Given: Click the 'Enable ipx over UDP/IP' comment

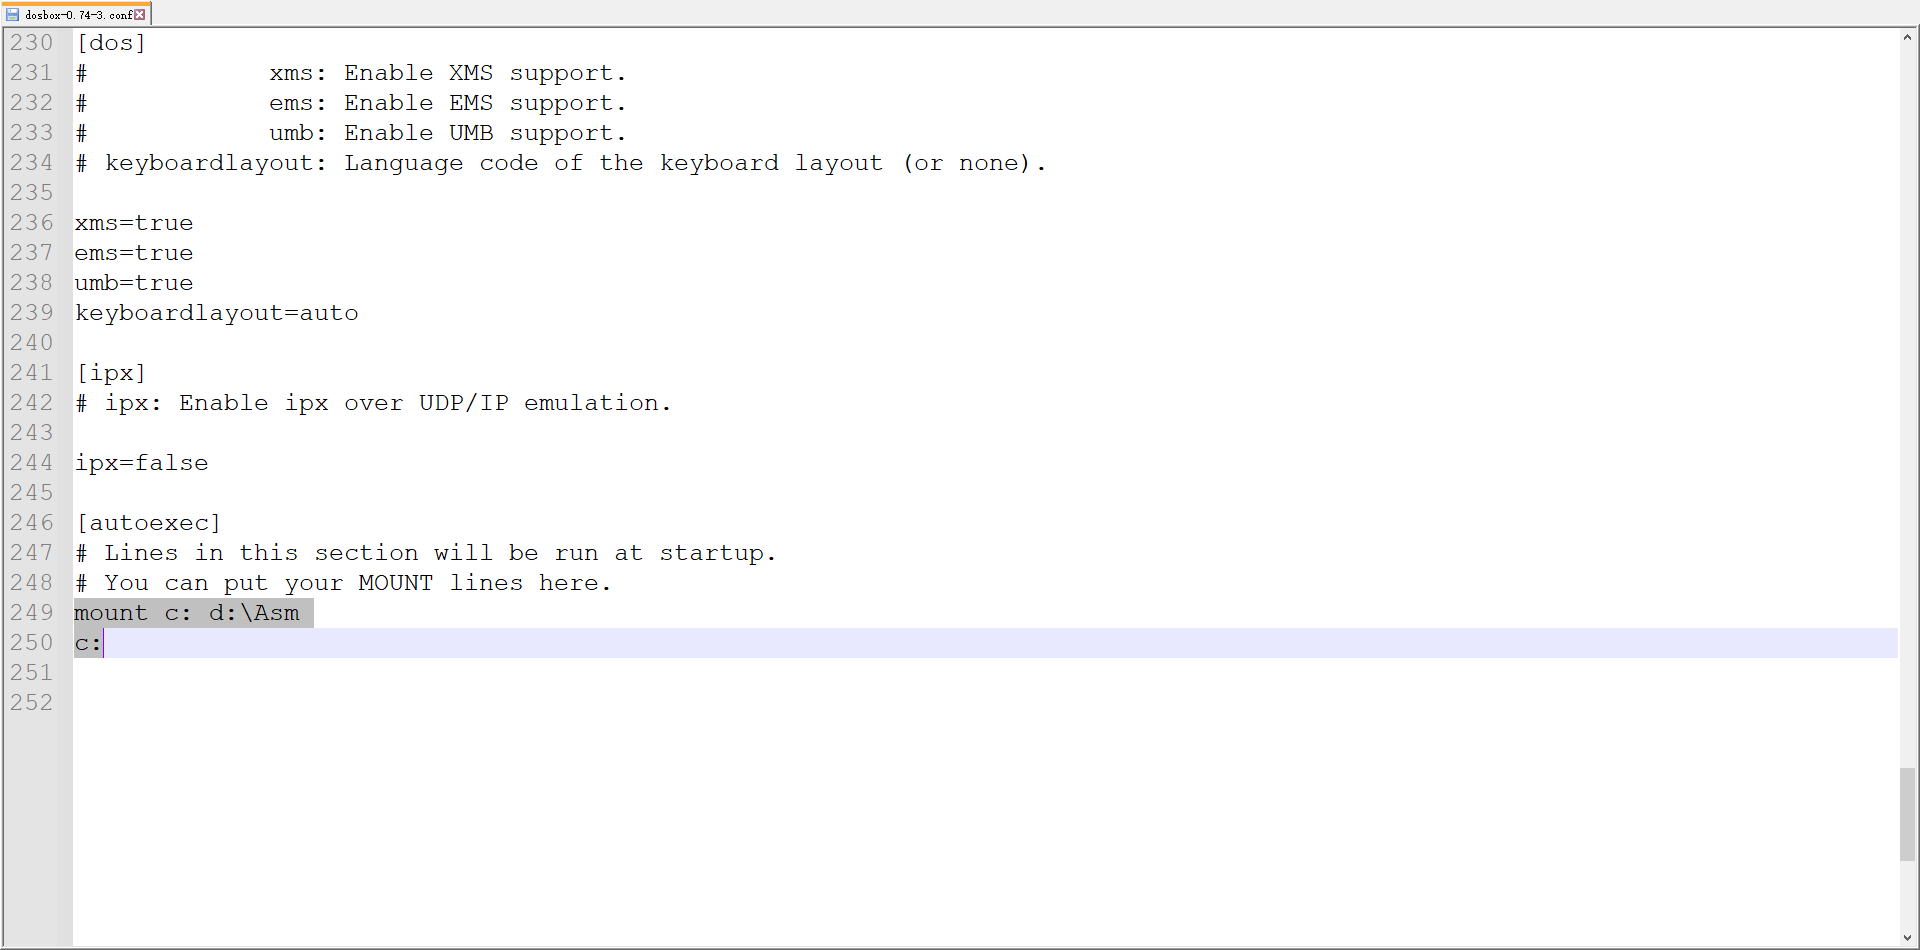Looking at the screenshot, I should coord(373,403).
